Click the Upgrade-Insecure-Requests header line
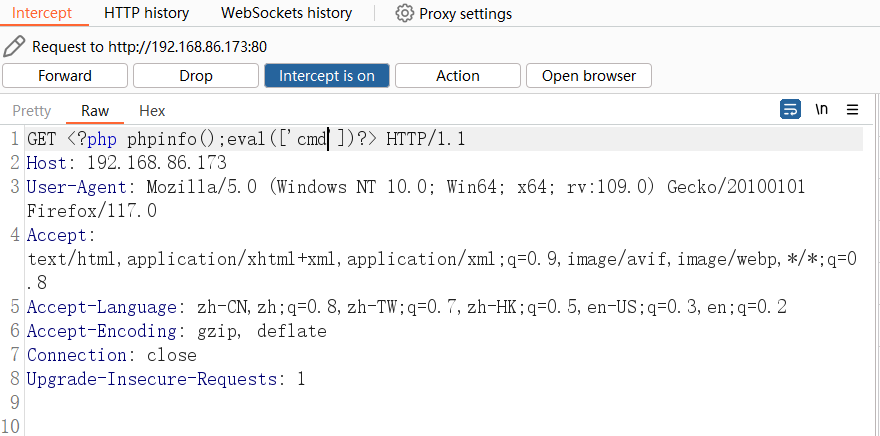The image size is (880, 436). pyautogui.click(x=166, y=380)
